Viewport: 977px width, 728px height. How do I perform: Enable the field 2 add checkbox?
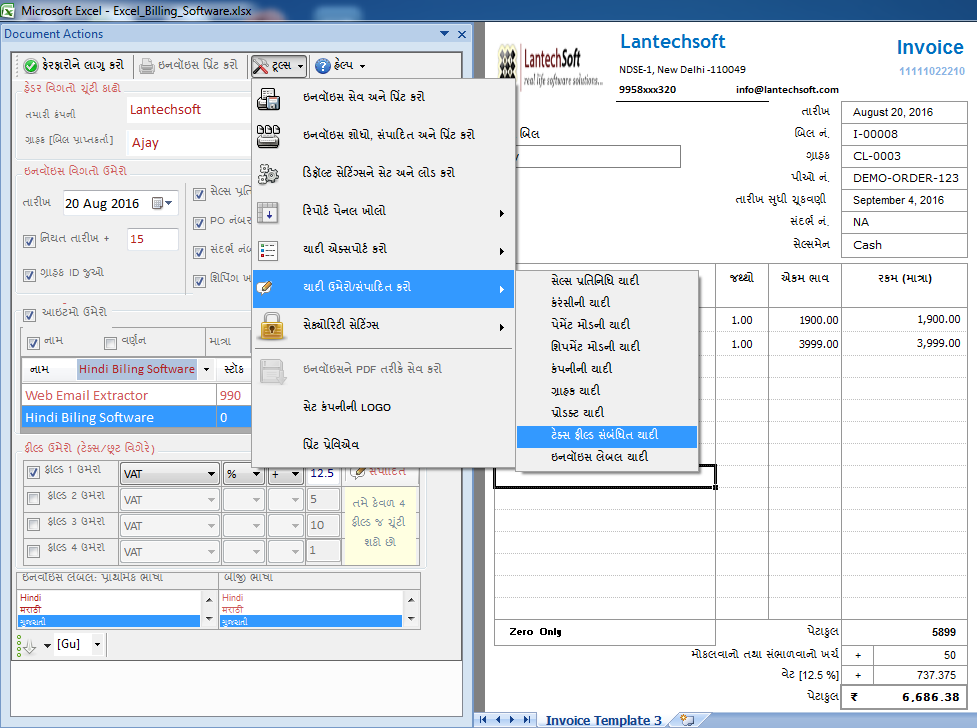click(x=34, y=498)
